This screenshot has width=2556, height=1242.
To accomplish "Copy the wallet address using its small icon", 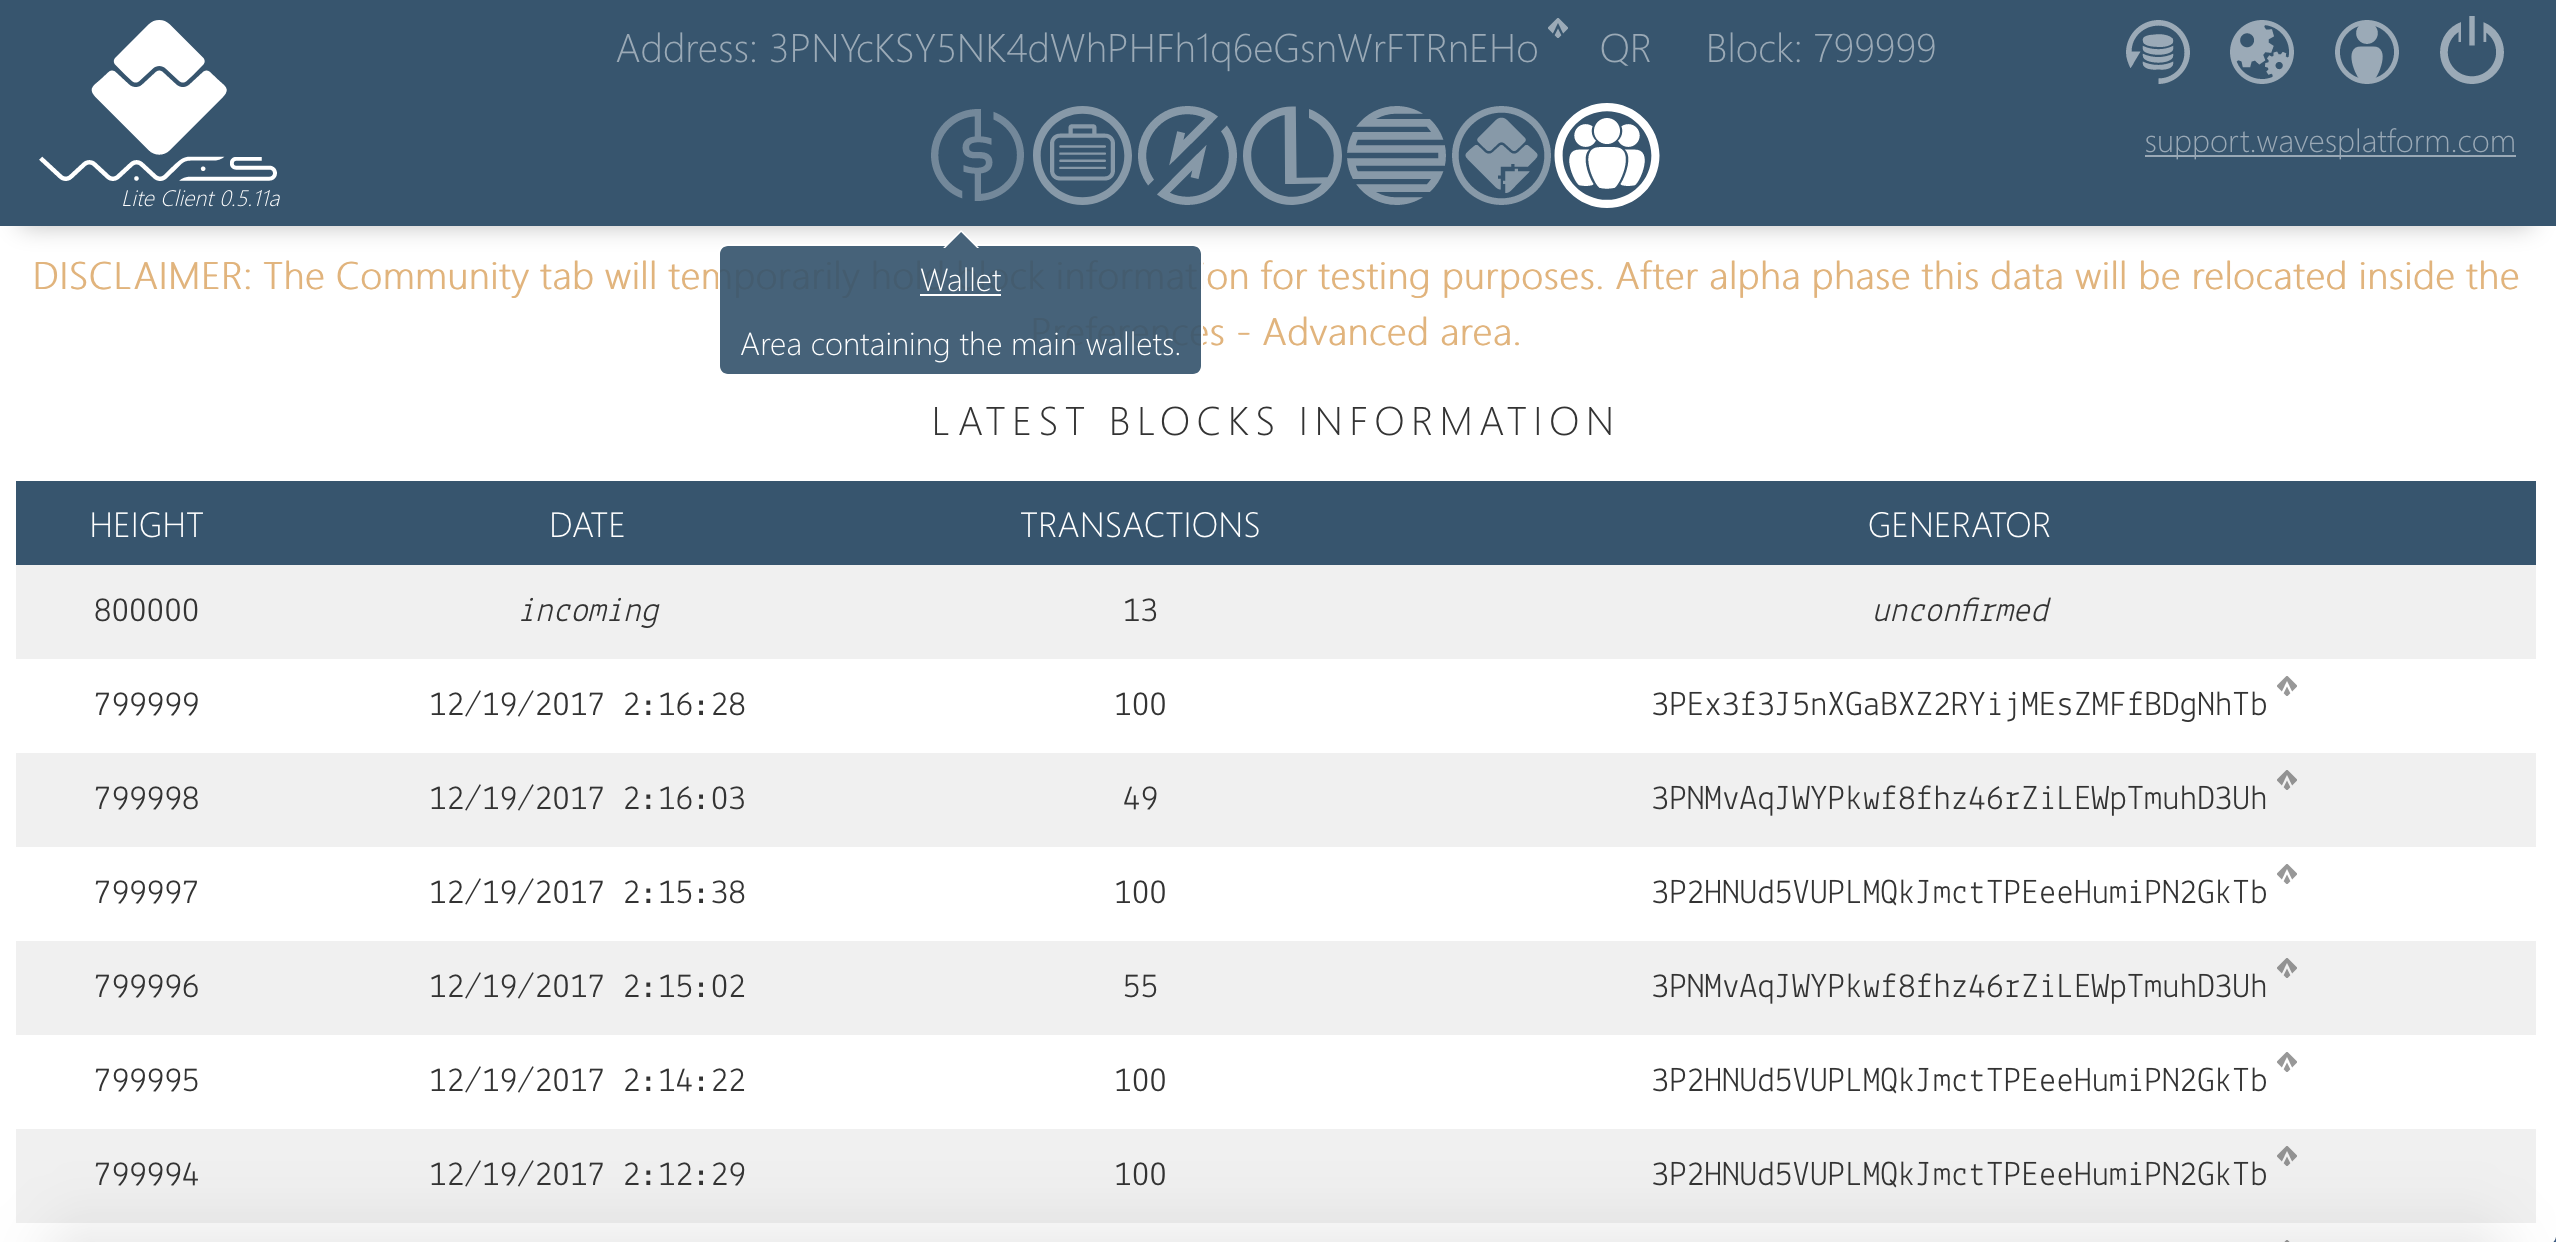I will (1558, 28).
